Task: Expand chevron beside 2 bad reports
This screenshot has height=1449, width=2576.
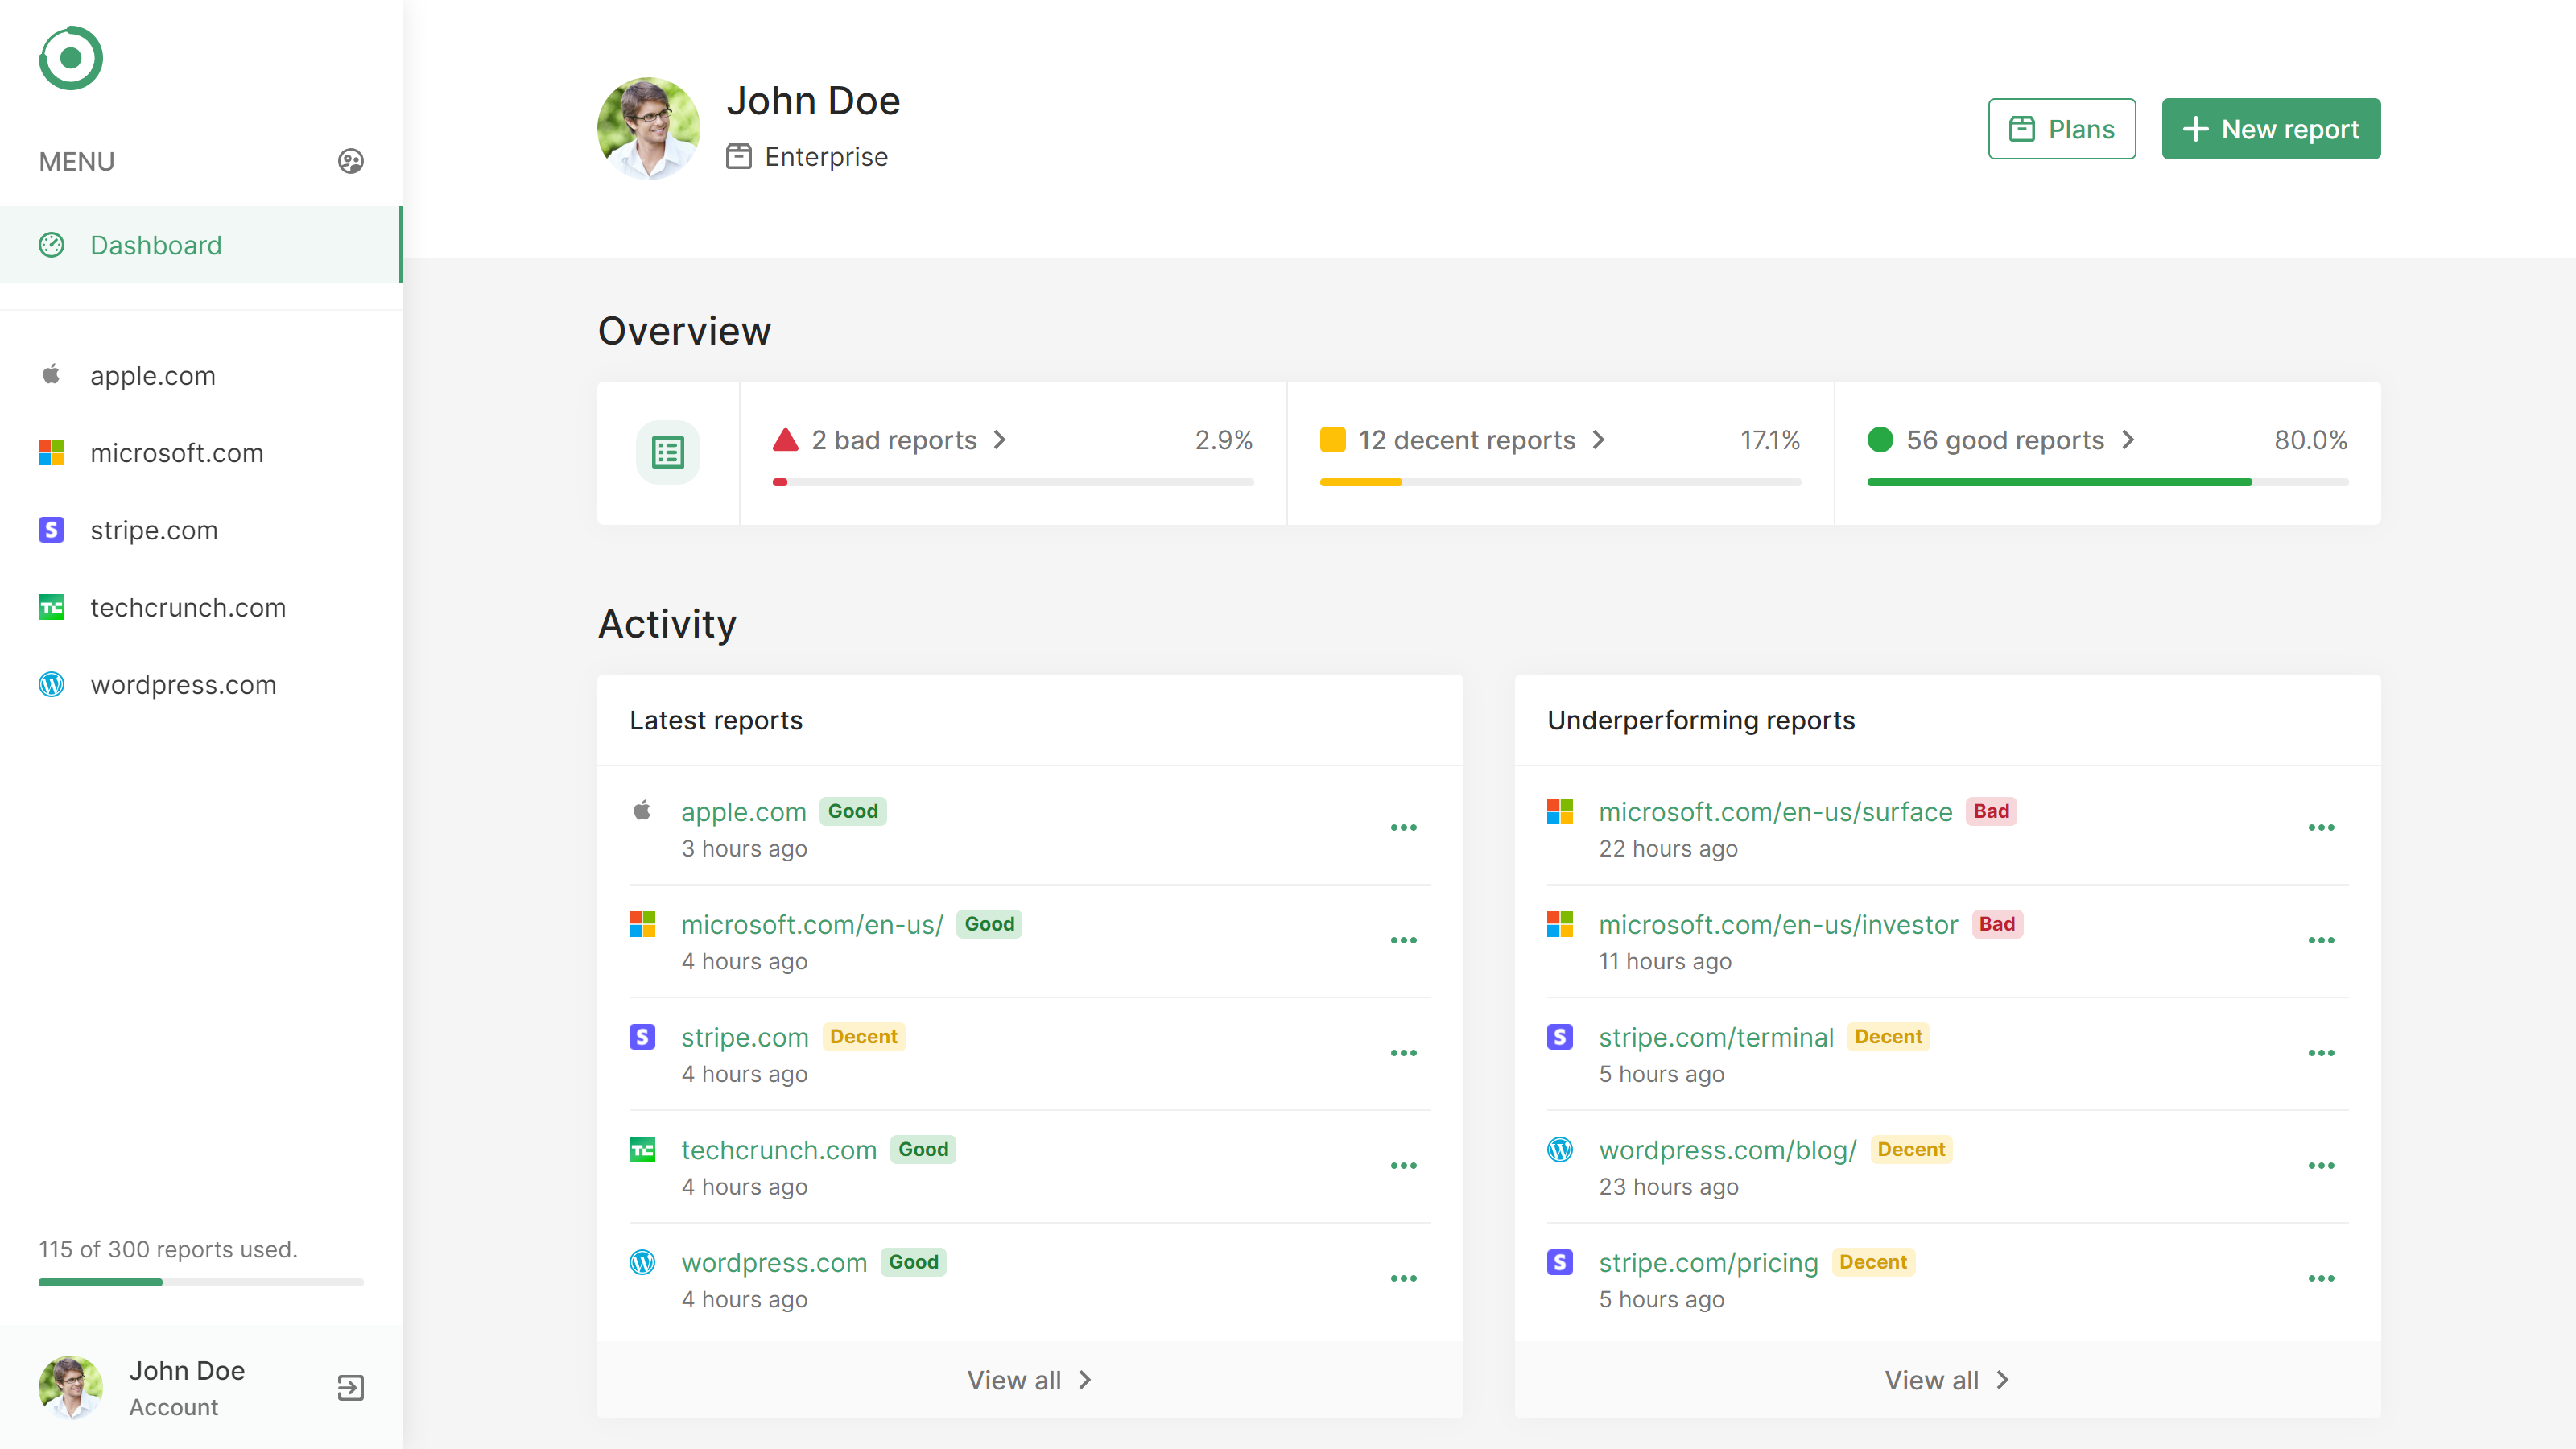Action: 1000,440
